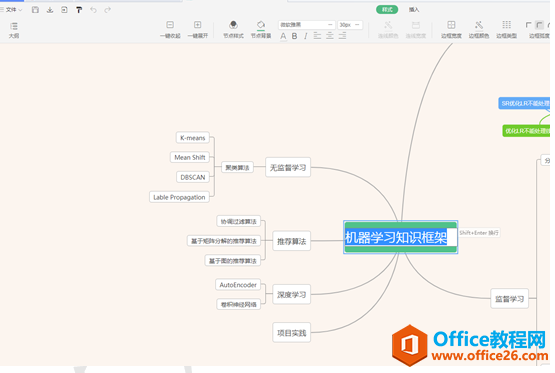
Task: Select the rounded-corner border radius option
Action: point(539,25)
